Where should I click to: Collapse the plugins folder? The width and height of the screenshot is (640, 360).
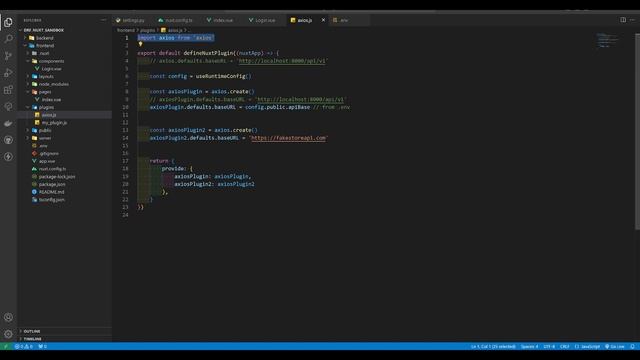point(46,107)
